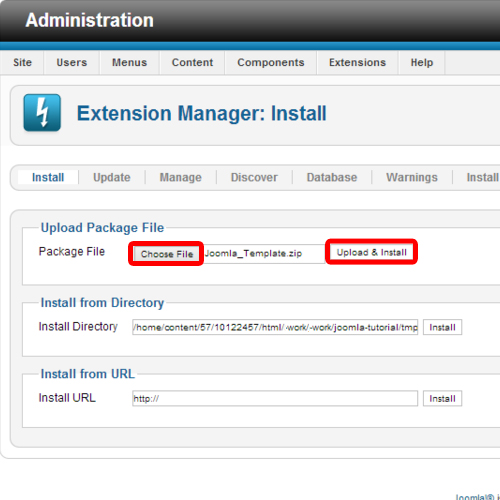Viewport: 500px width, 500px height.
Task: Click the Extension Manager lightning bolt icon
Action: pyautogui.click(x=42, y=113)
